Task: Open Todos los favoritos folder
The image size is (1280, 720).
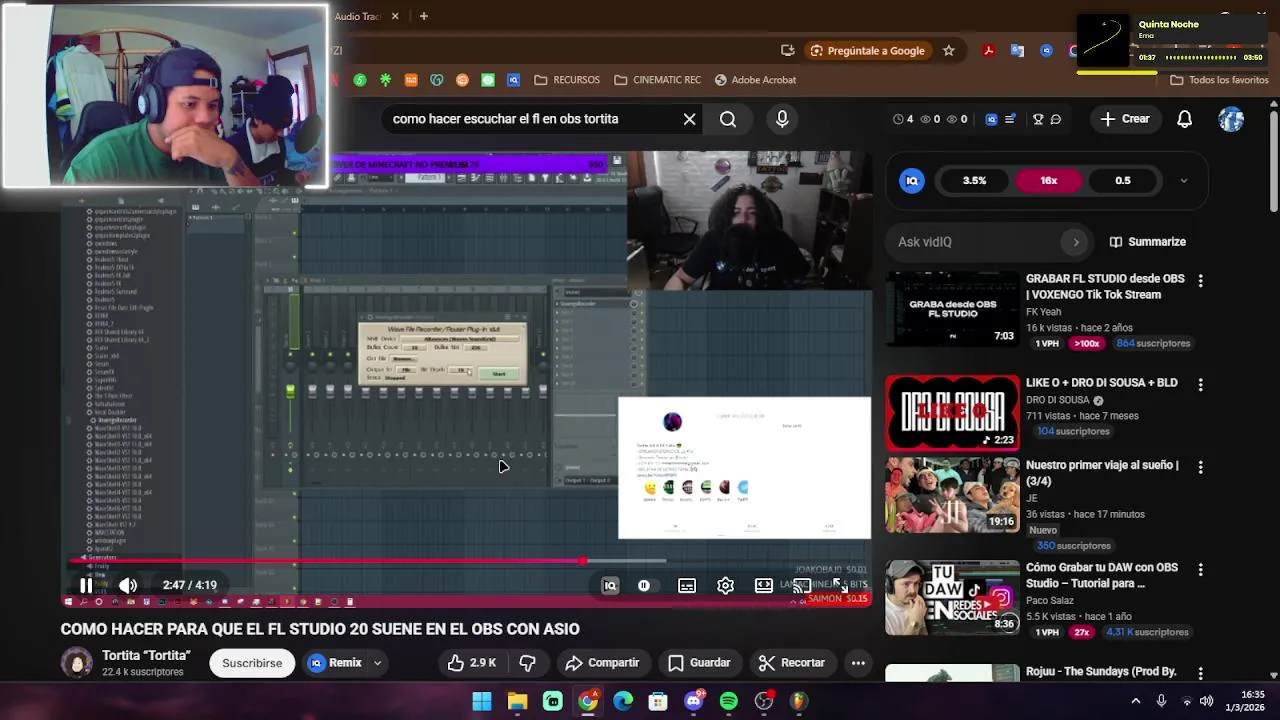Action: tap(1219, 80)
